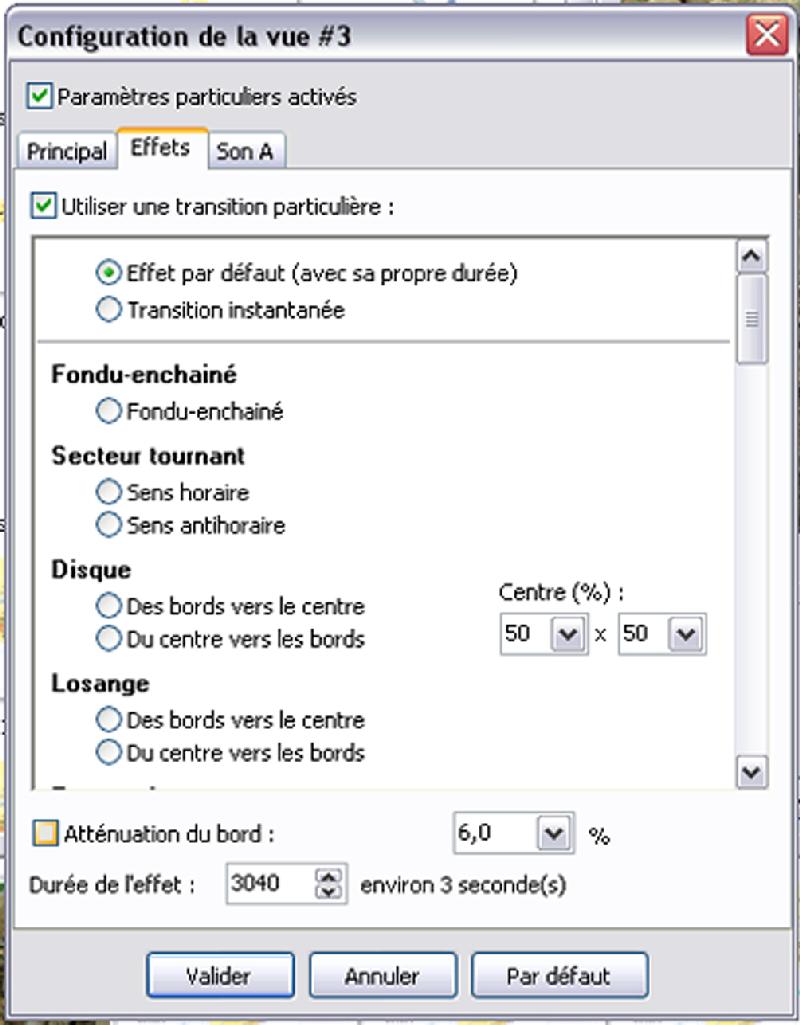Choose the Fondu-enchaîné radio option

[x=108, y=411]
